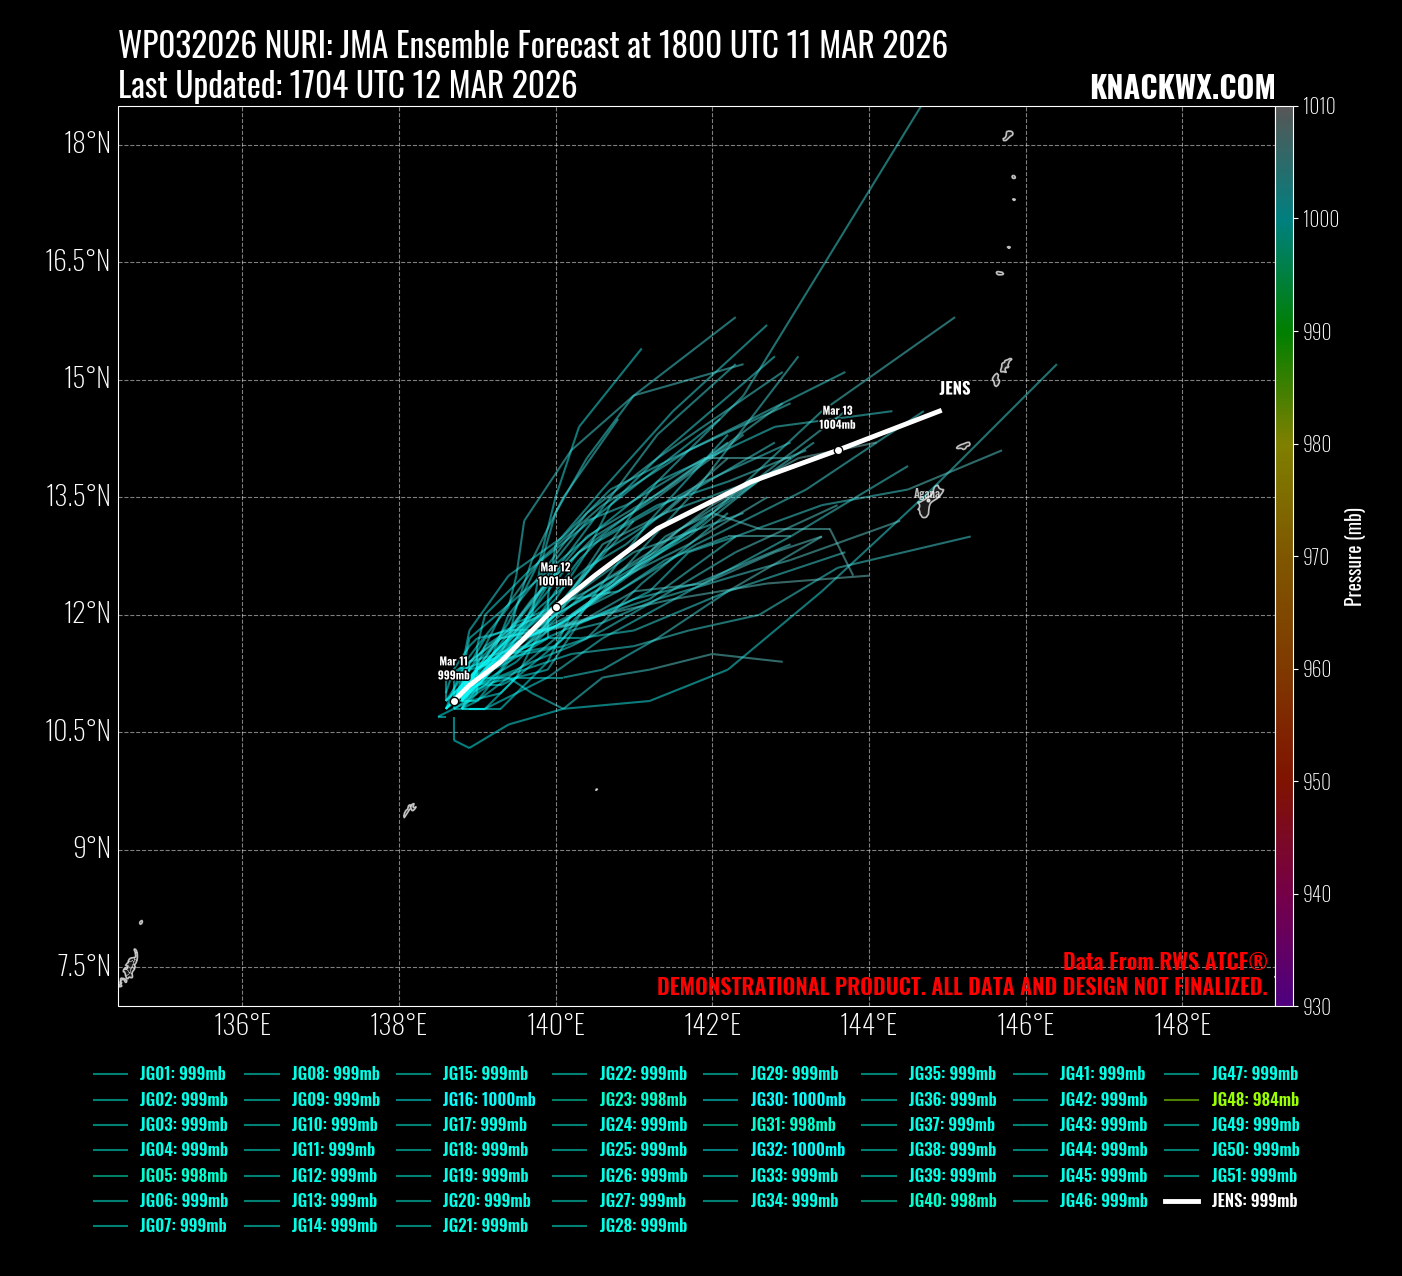
Task: Select the JG05: 998mb legend entry
Action: point(183,1176)
